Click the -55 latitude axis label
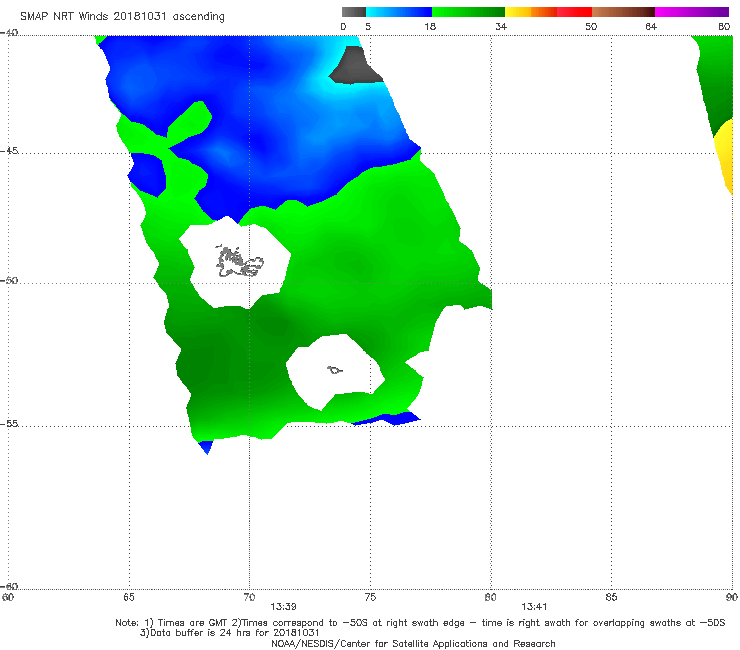Screen dimensions: 740x650 click(9, 423)
